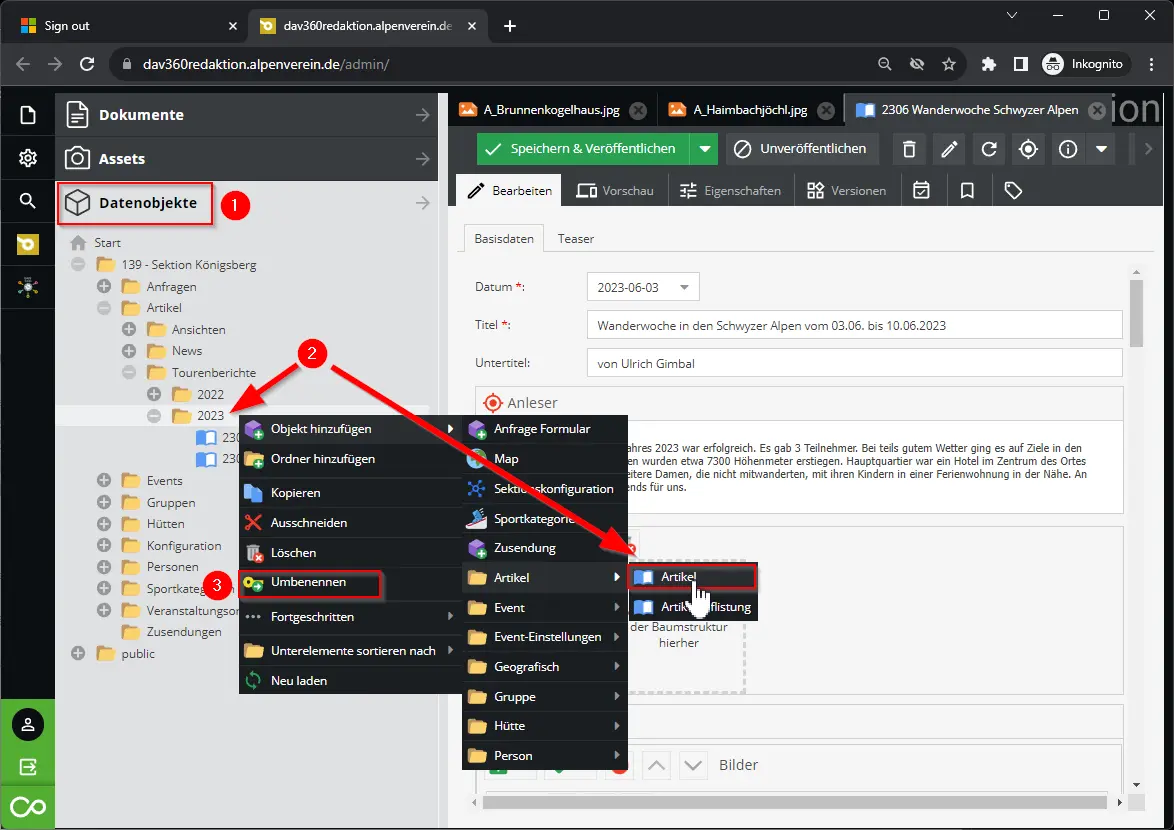Open the Datum date dropdown
Screen dimensions: 1174x830
(x=684, y=287)
